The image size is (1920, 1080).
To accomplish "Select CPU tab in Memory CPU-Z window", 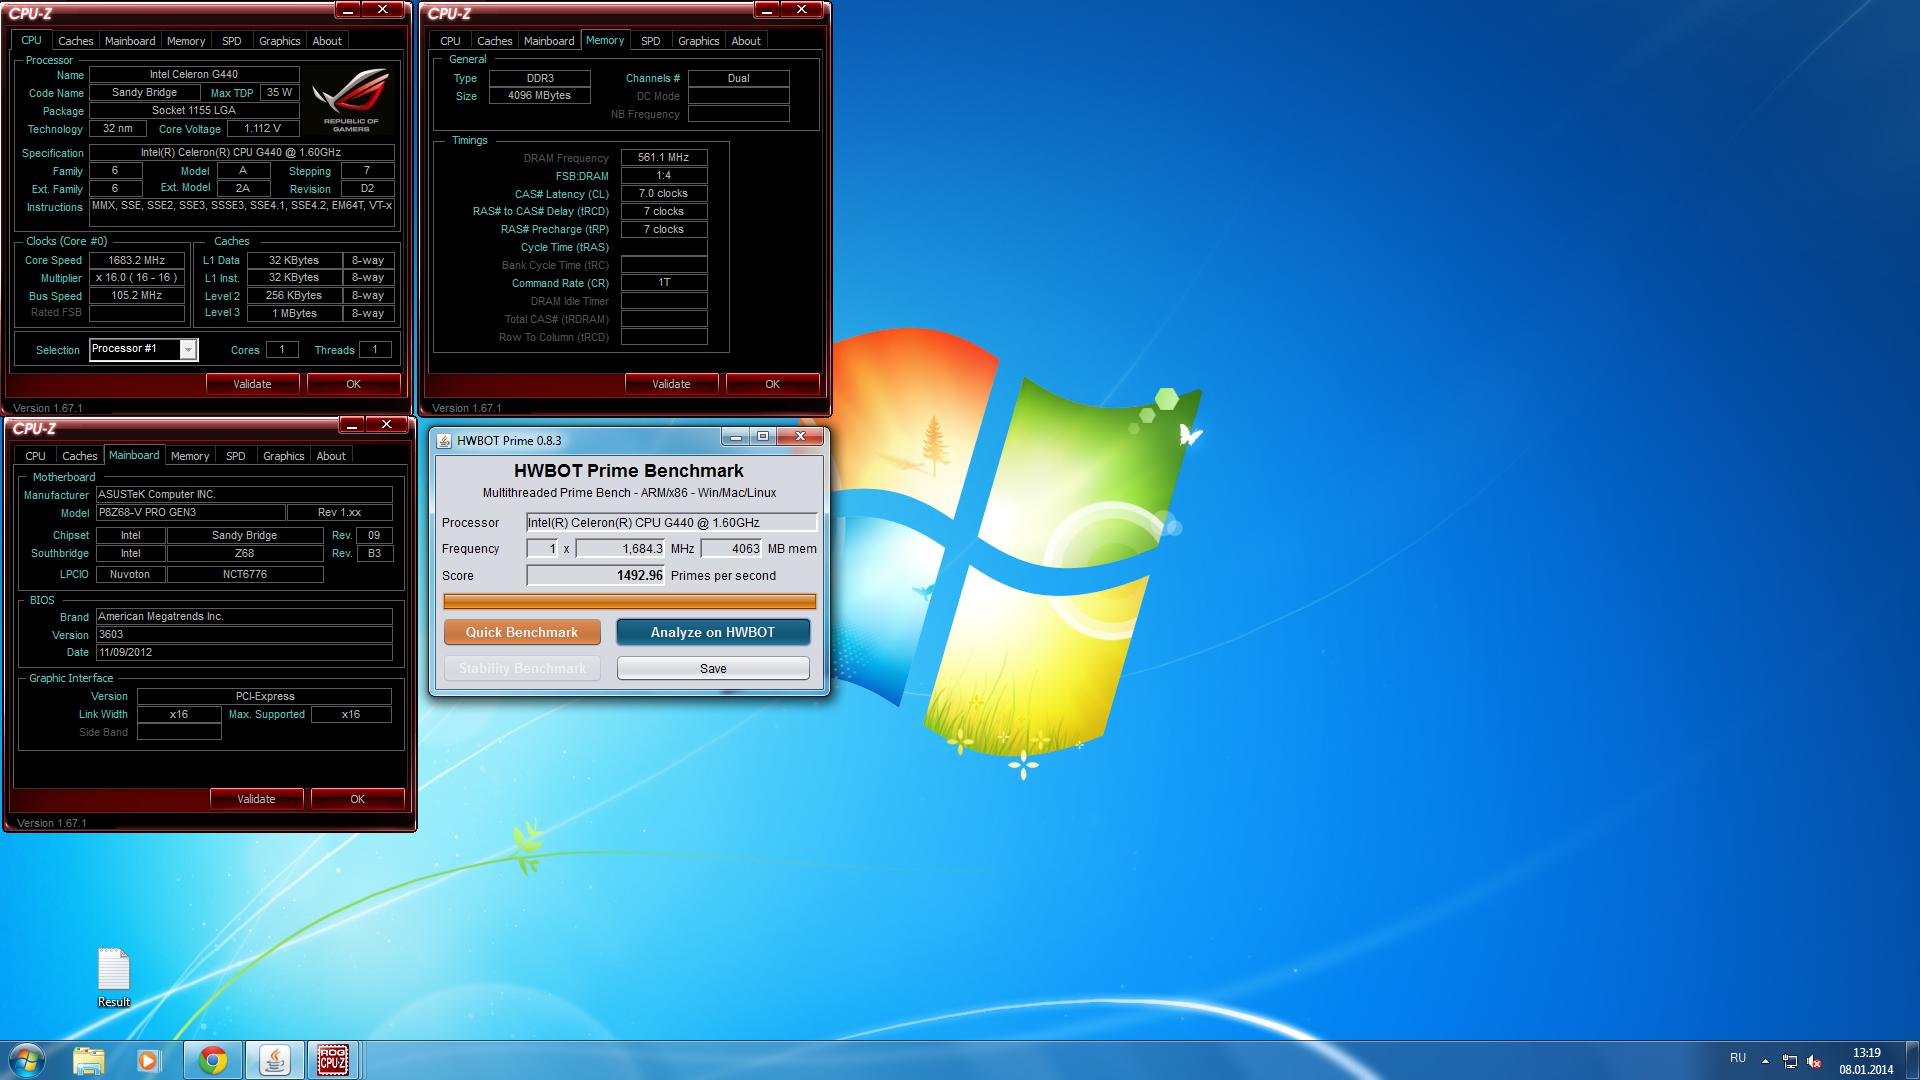I will click(450, 41).
